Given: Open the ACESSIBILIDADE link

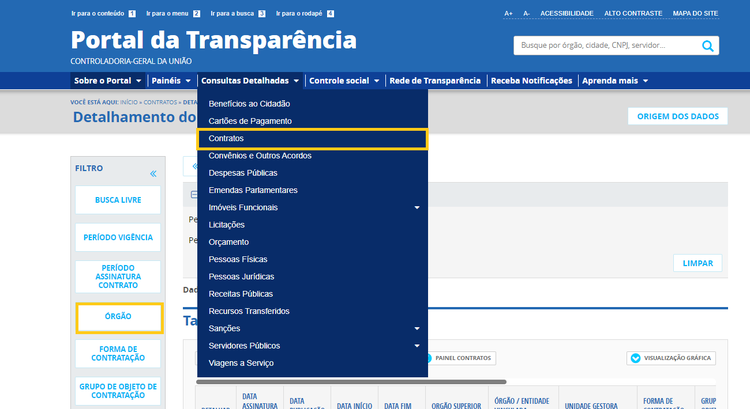Looking at the screenshot, I should click(x=567, y=13).
